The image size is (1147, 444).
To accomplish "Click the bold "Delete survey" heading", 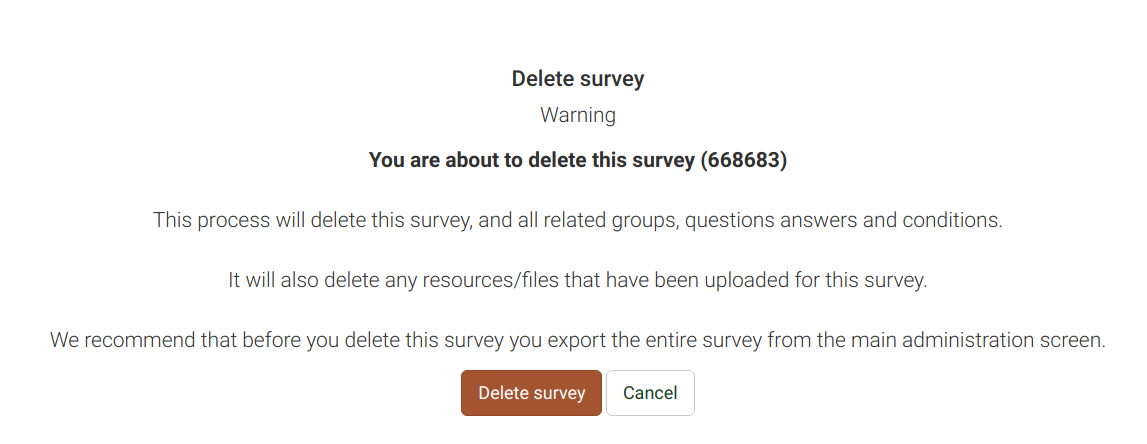I will (578, 79).
